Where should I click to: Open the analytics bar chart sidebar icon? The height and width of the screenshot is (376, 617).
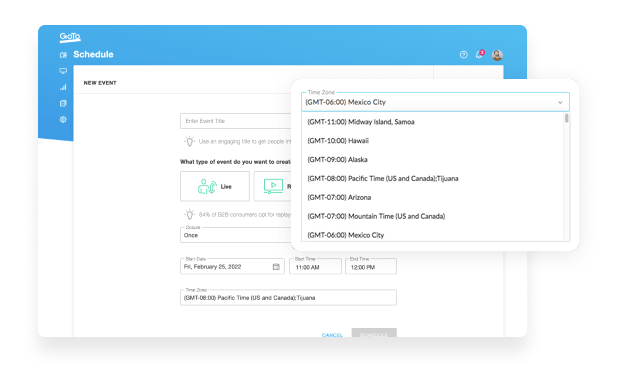[63, 87]
